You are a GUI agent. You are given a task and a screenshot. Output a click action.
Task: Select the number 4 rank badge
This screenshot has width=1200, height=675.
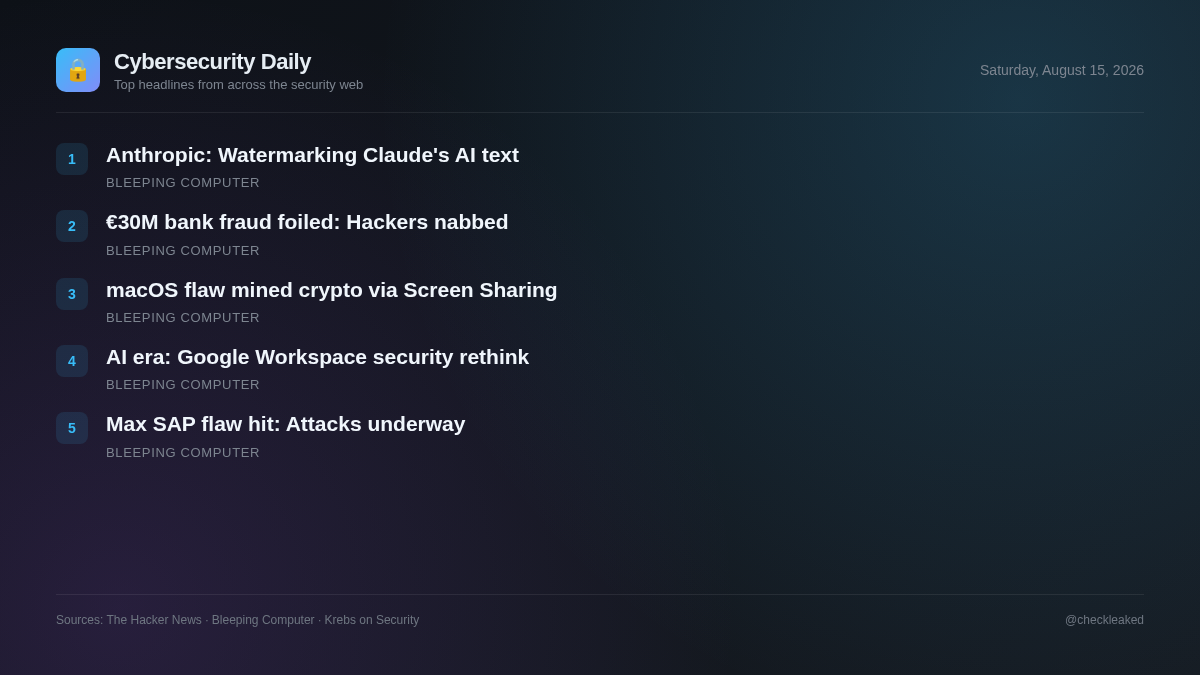(x=72, y=361)
